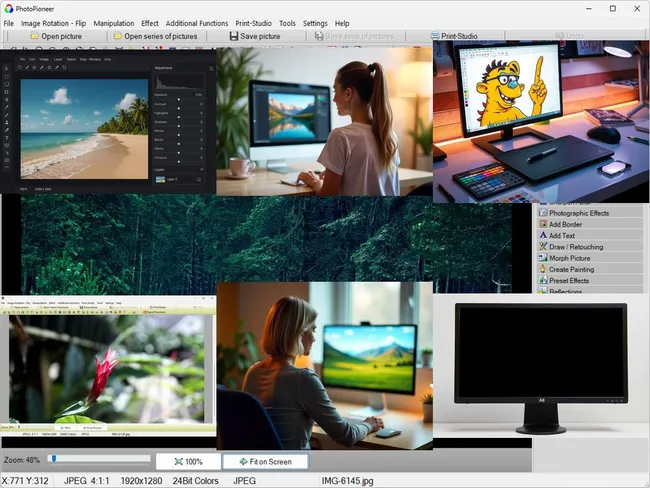Open the Draw / Retouching tool

(x=542, y=247)
